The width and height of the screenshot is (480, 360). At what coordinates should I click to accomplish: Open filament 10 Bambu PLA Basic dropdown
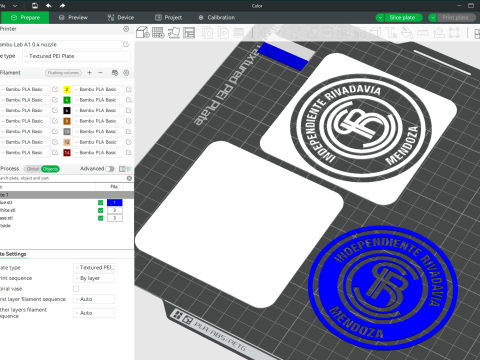pos(98,131)
